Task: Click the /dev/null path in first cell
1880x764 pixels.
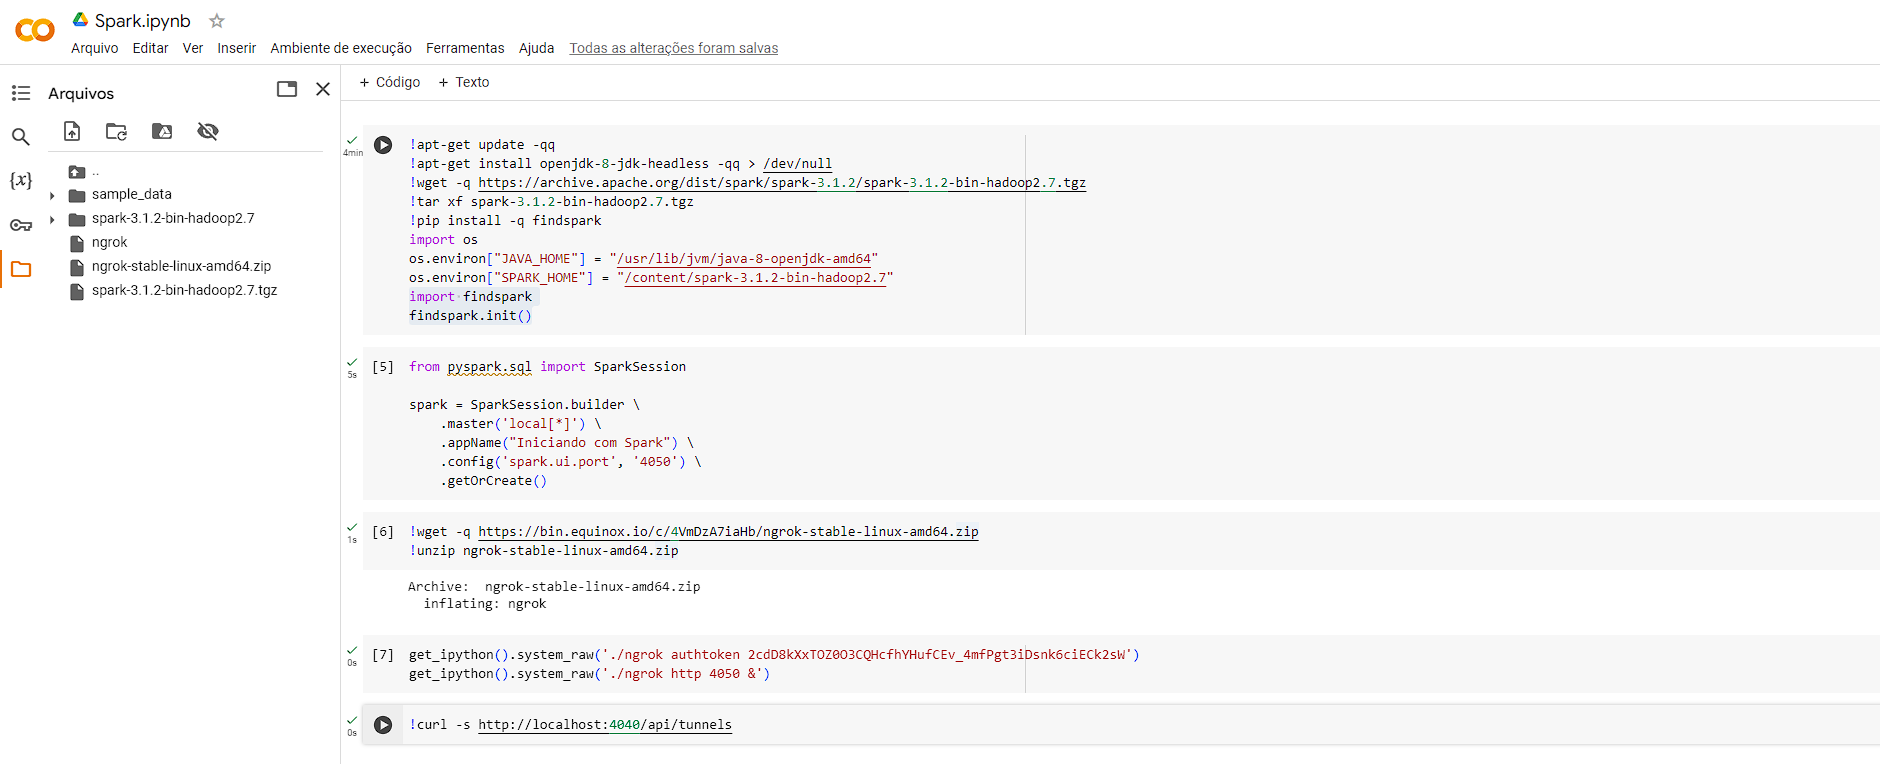Action: click(x=797, y=164)
